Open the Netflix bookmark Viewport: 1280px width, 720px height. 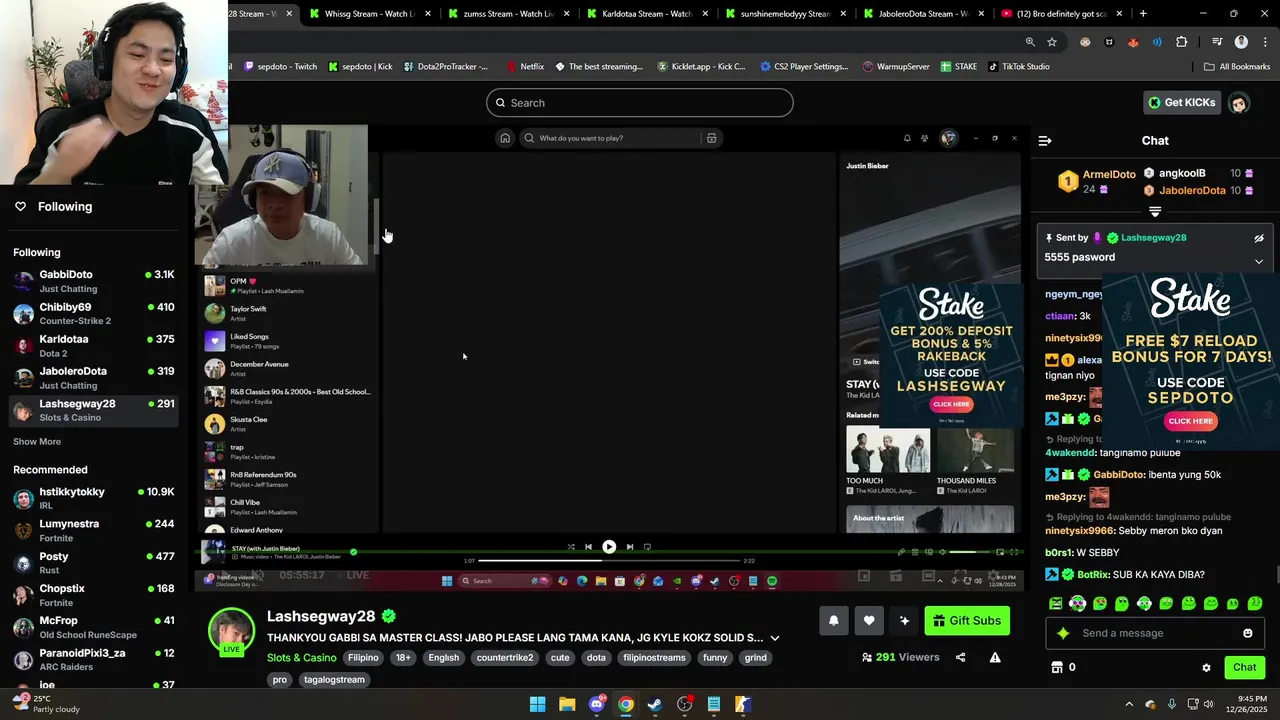tap(525, 67)
